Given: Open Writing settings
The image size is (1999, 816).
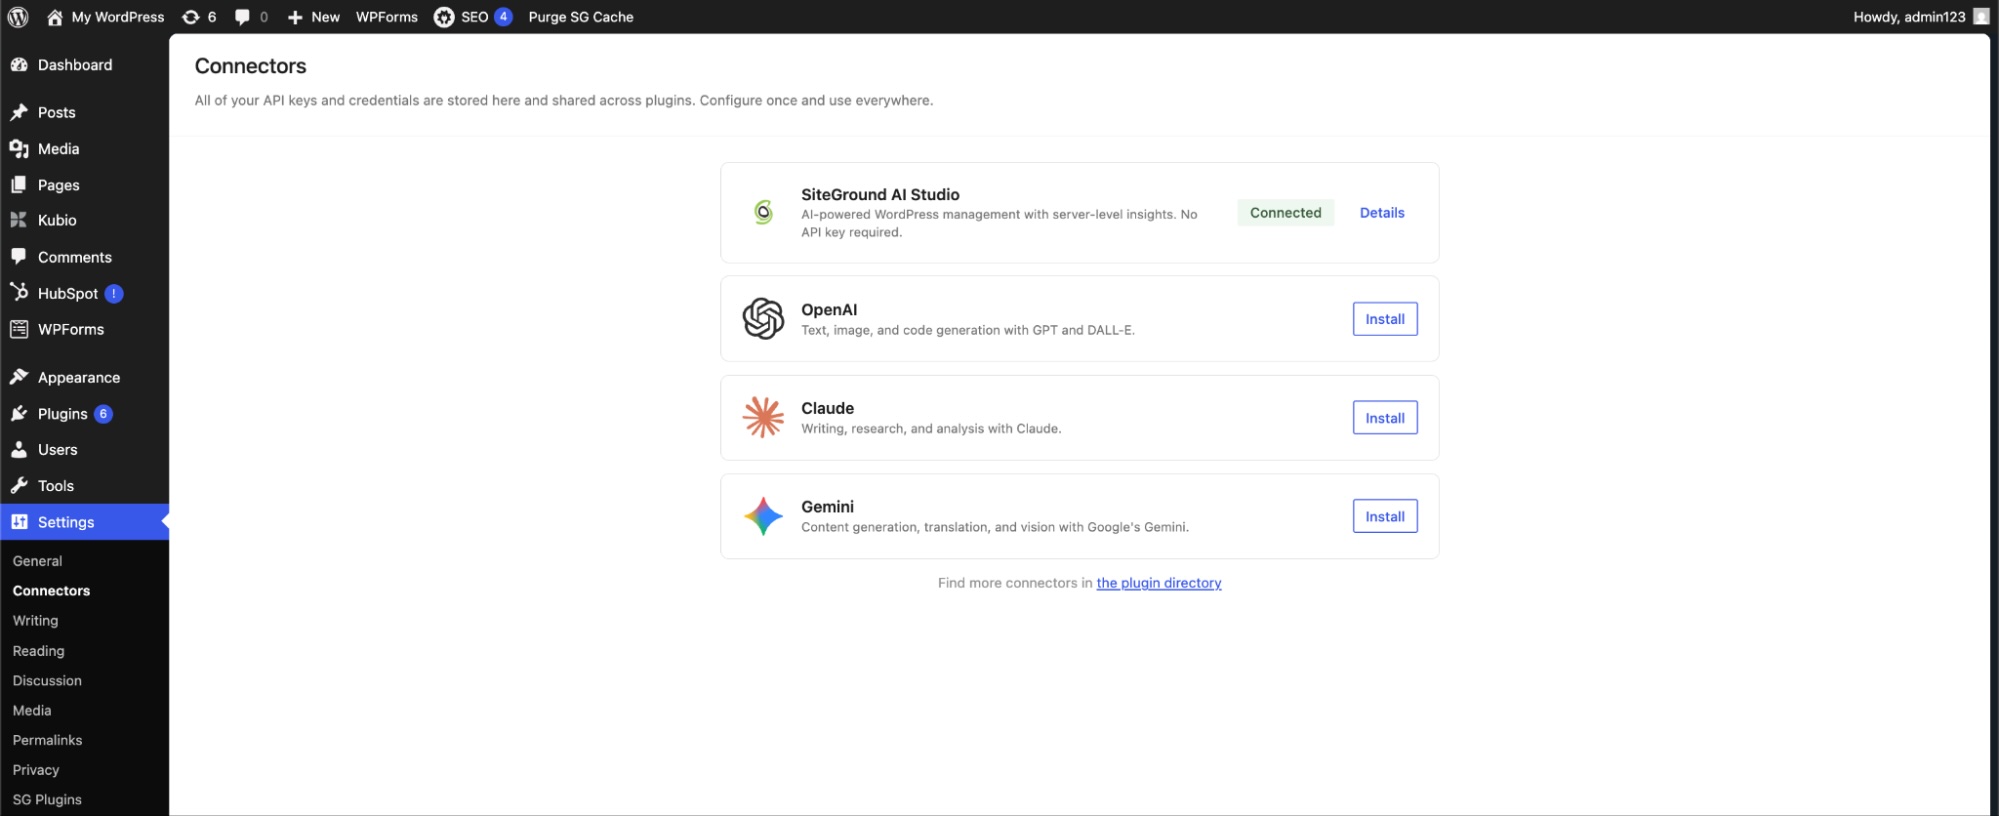Looking at the screenshot, I should click(x=35, y=621).
